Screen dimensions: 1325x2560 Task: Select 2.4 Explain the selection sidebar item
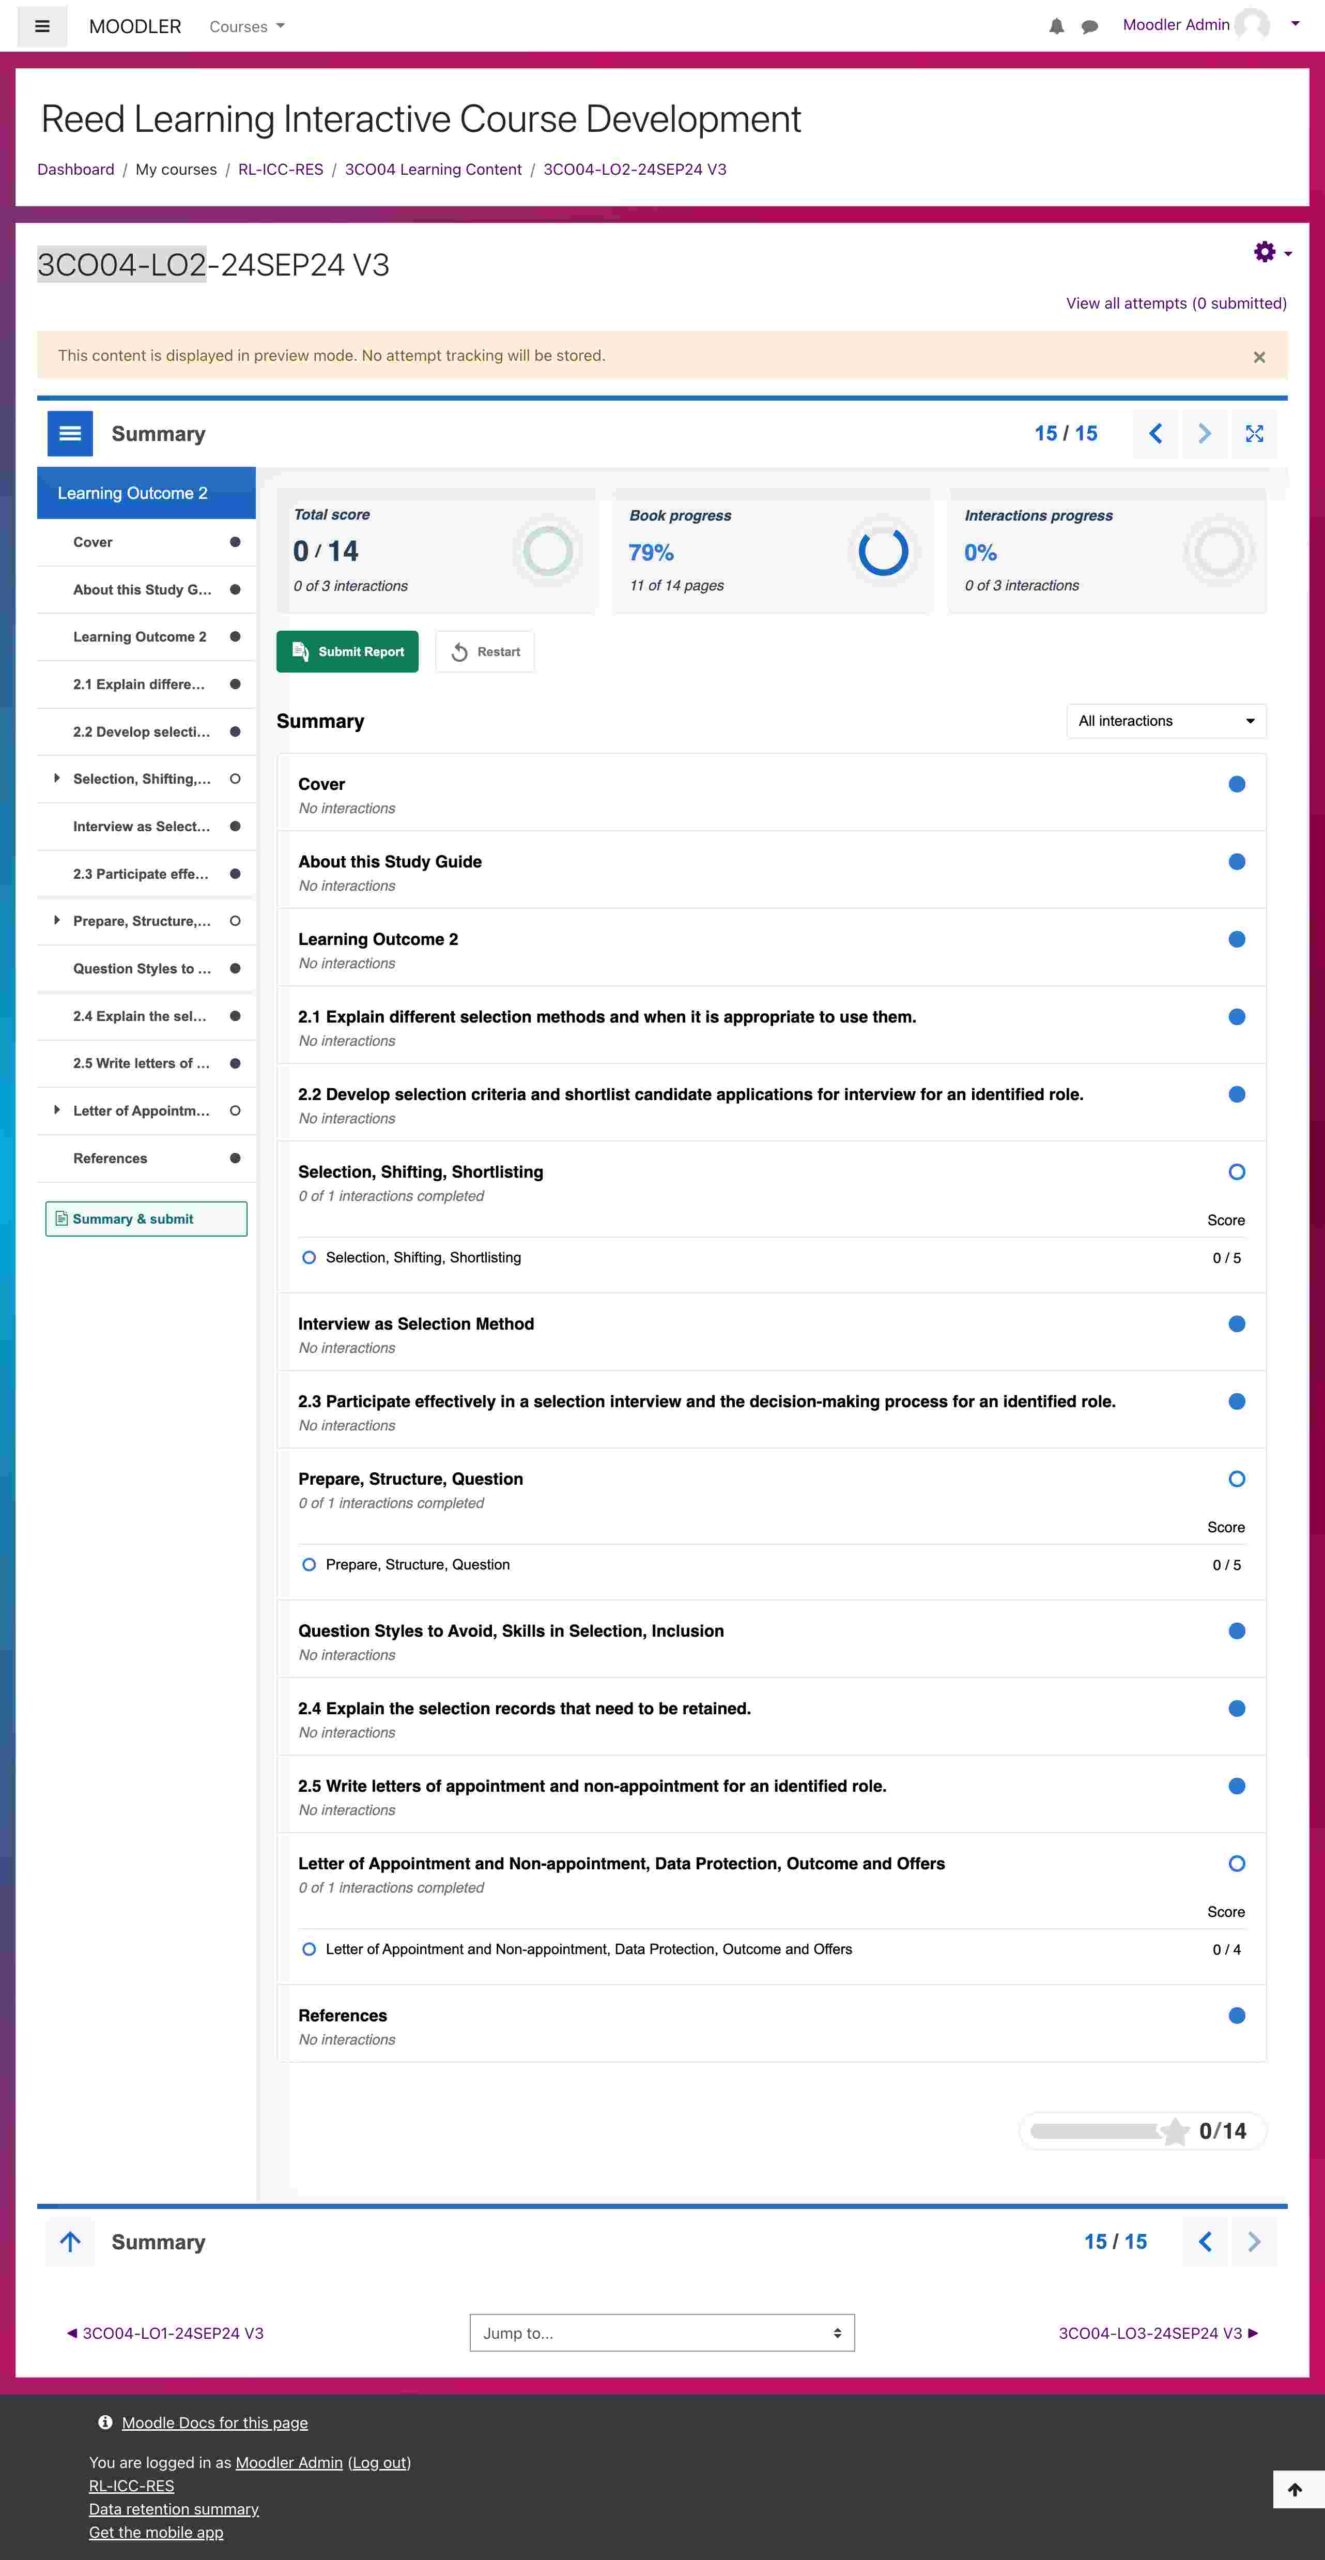pos(146,1016)
